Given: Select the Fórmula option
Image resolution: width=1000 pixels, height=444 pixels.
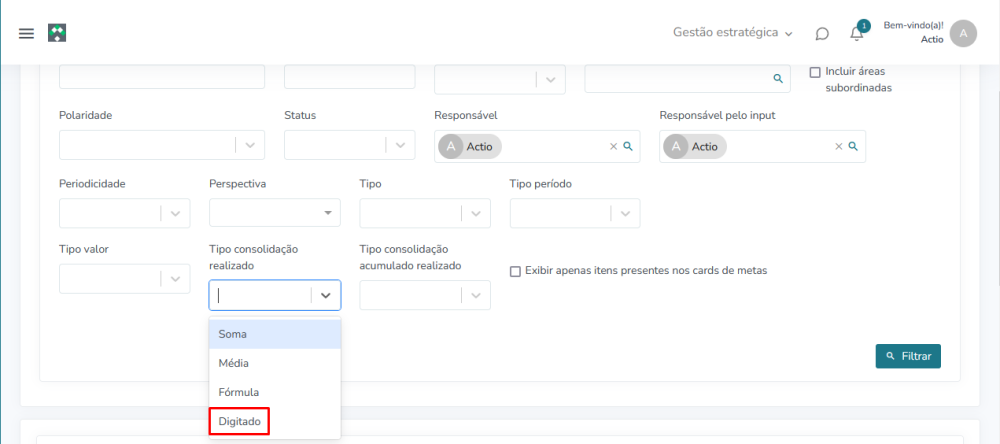Looking at the screenshot, I should coord(239,392).
